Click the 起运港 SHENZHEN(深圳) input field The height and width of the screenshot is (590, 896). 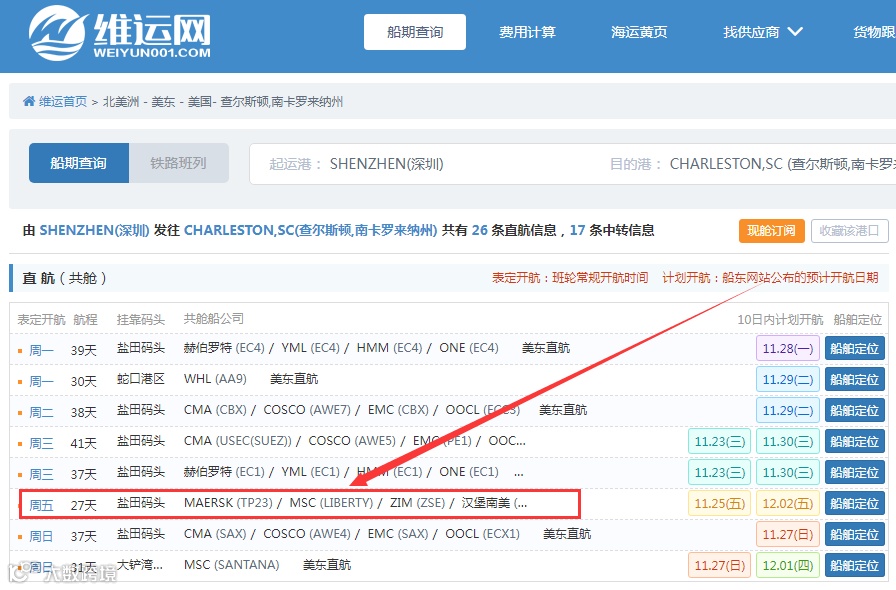coord(386,164)
